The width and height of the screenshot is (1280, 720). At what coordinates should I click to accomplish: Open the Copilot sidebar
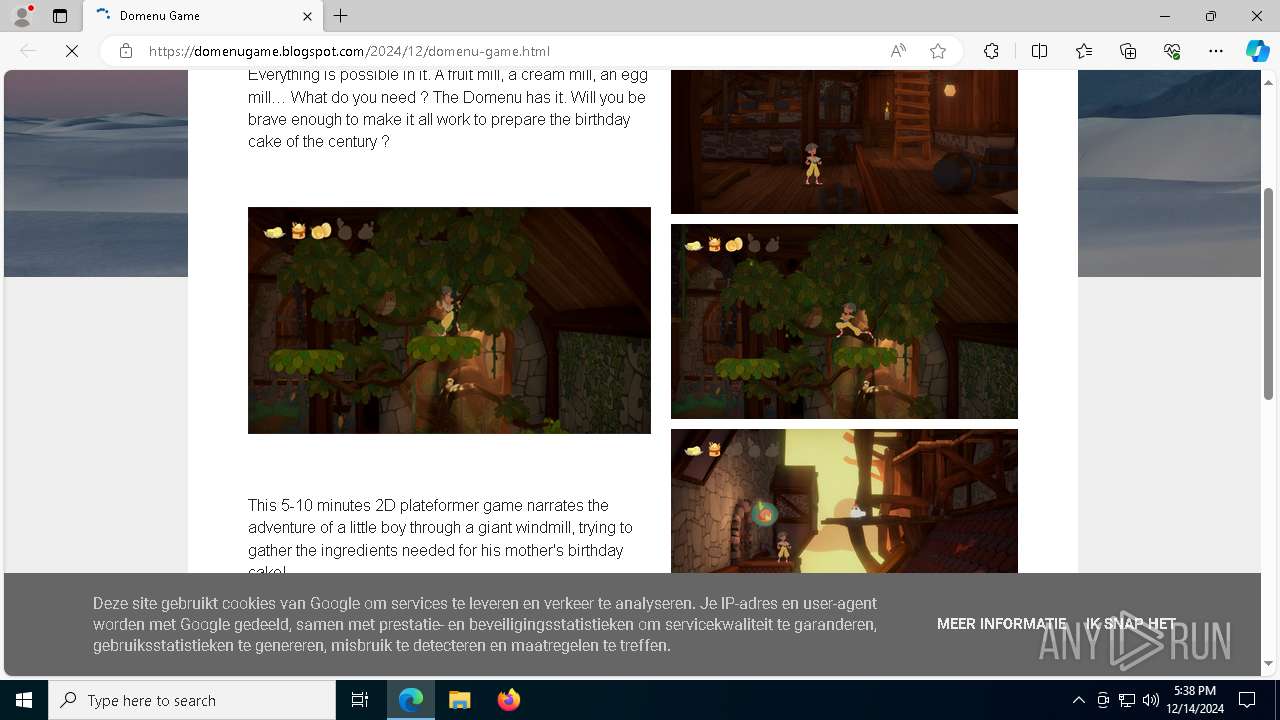1258,51
